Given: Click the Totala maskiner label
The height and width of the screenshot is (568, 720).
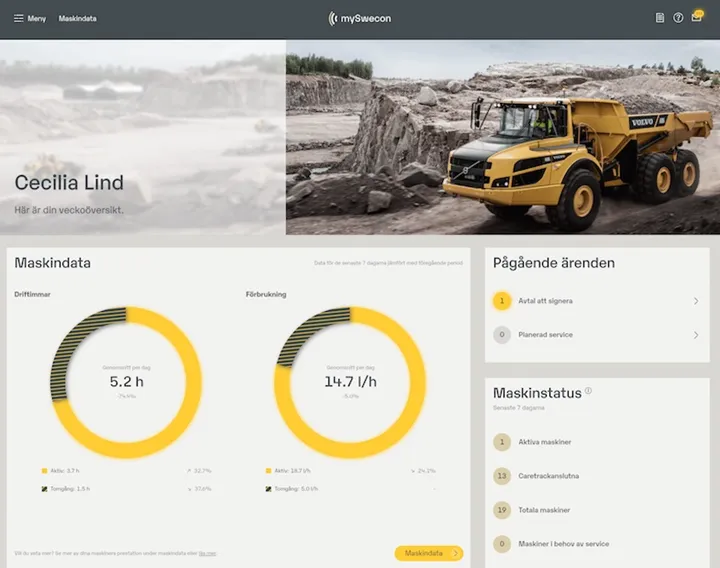Looking at the screenshot, I should tap(544, 510).
